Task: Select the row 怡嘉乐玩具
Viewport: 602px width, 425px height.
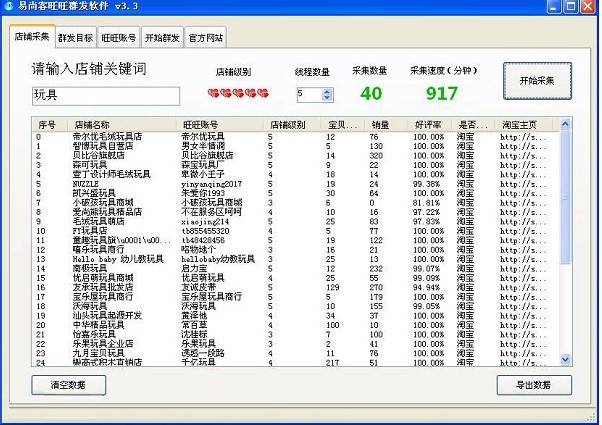Action: pyautogui.click(x=94, y=334)
